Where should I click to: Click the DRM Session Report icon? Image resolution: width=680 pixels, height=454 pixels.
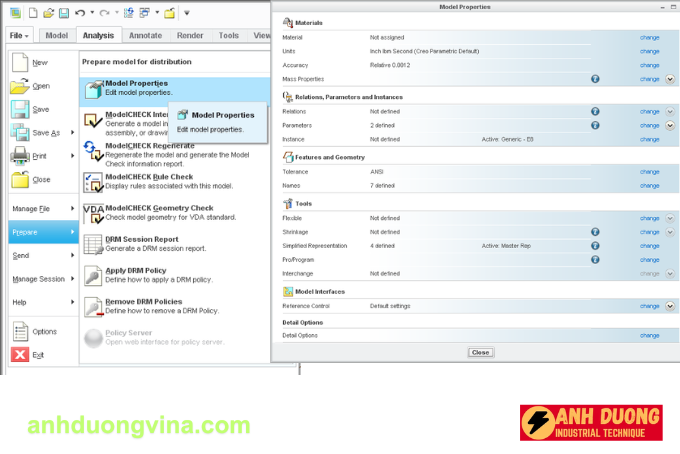(x=93, y=244)
